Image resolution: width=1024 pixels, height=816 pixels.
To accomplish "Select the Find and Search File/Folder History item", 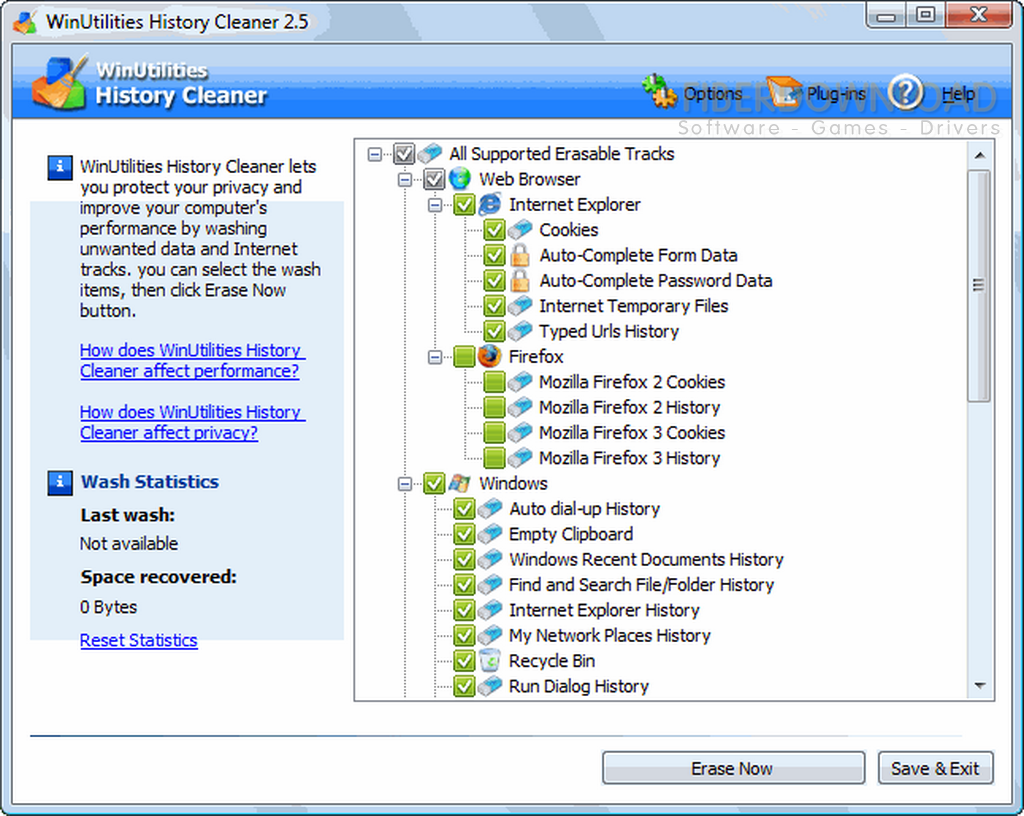I will (641, 585).
